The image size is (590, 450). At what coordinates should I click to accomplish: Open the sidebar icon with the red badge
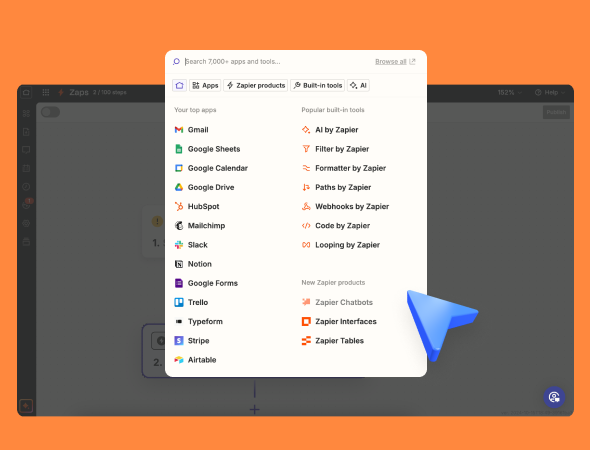pos(27,204)
